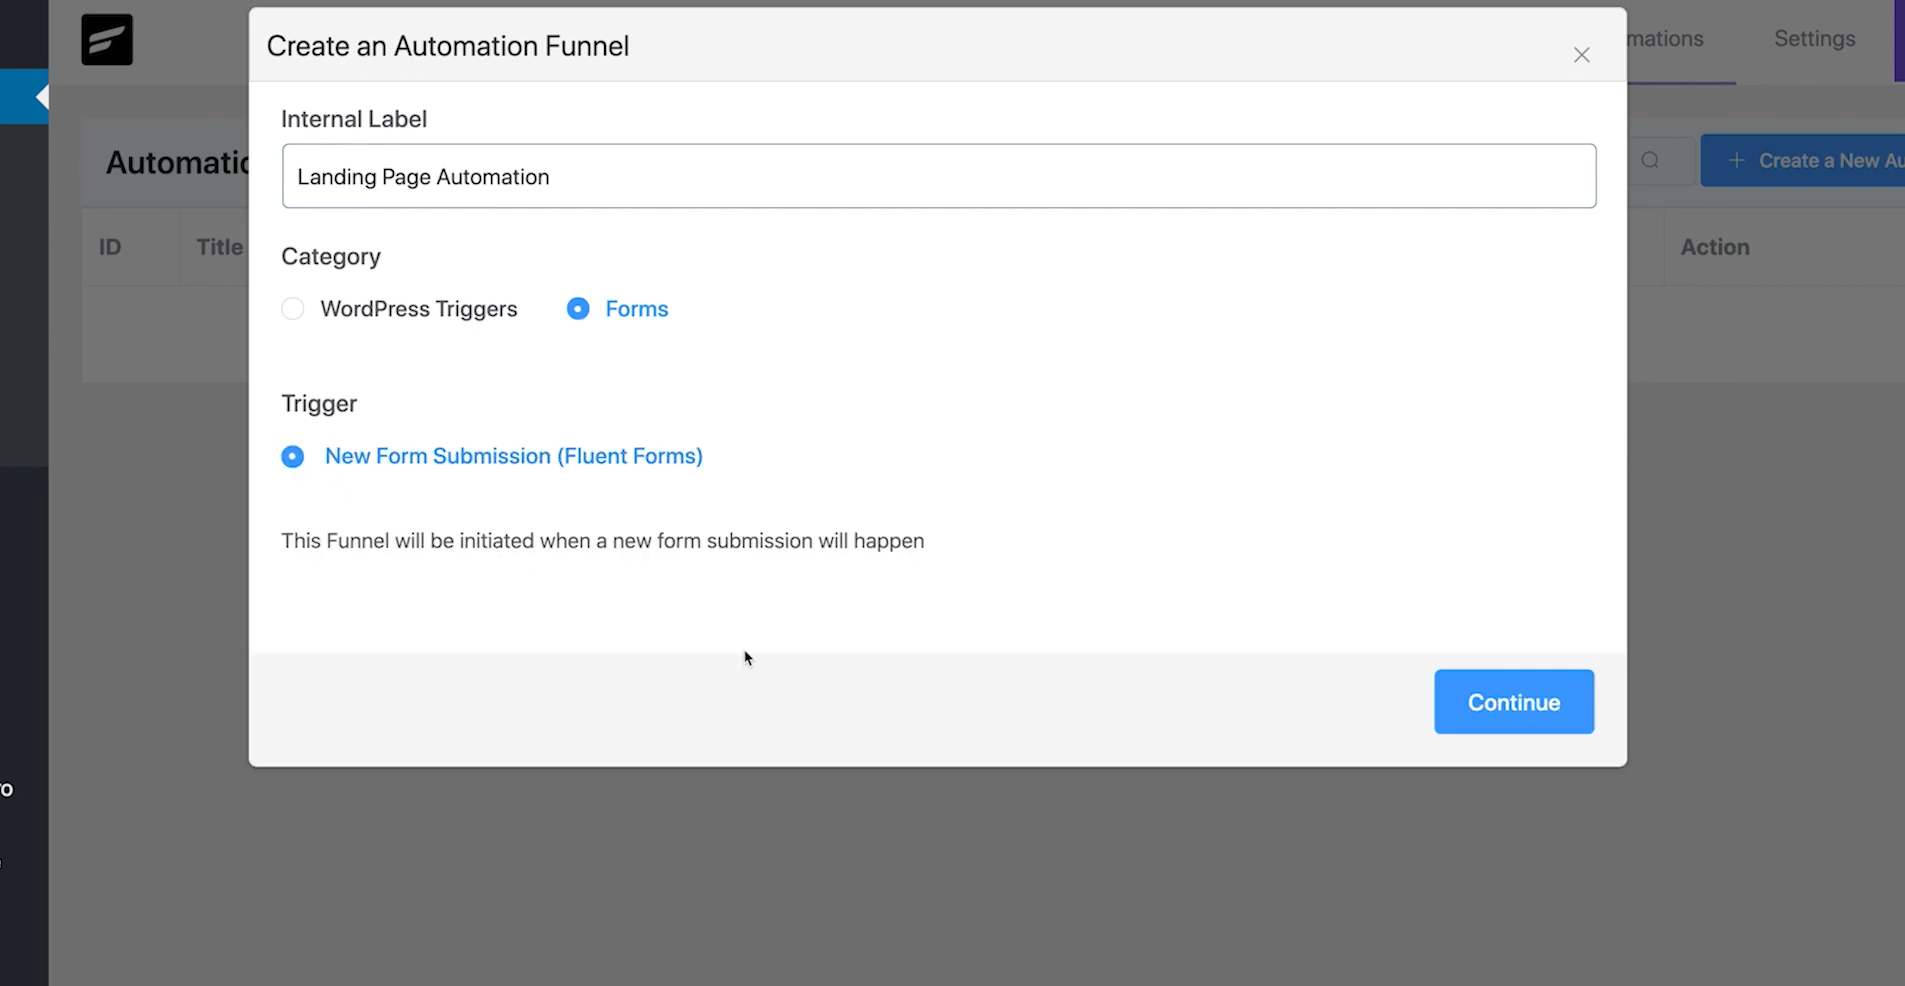1905x986 pixels.
Task: Click the search magnifier icon
Action: (x=1652, y=160)
